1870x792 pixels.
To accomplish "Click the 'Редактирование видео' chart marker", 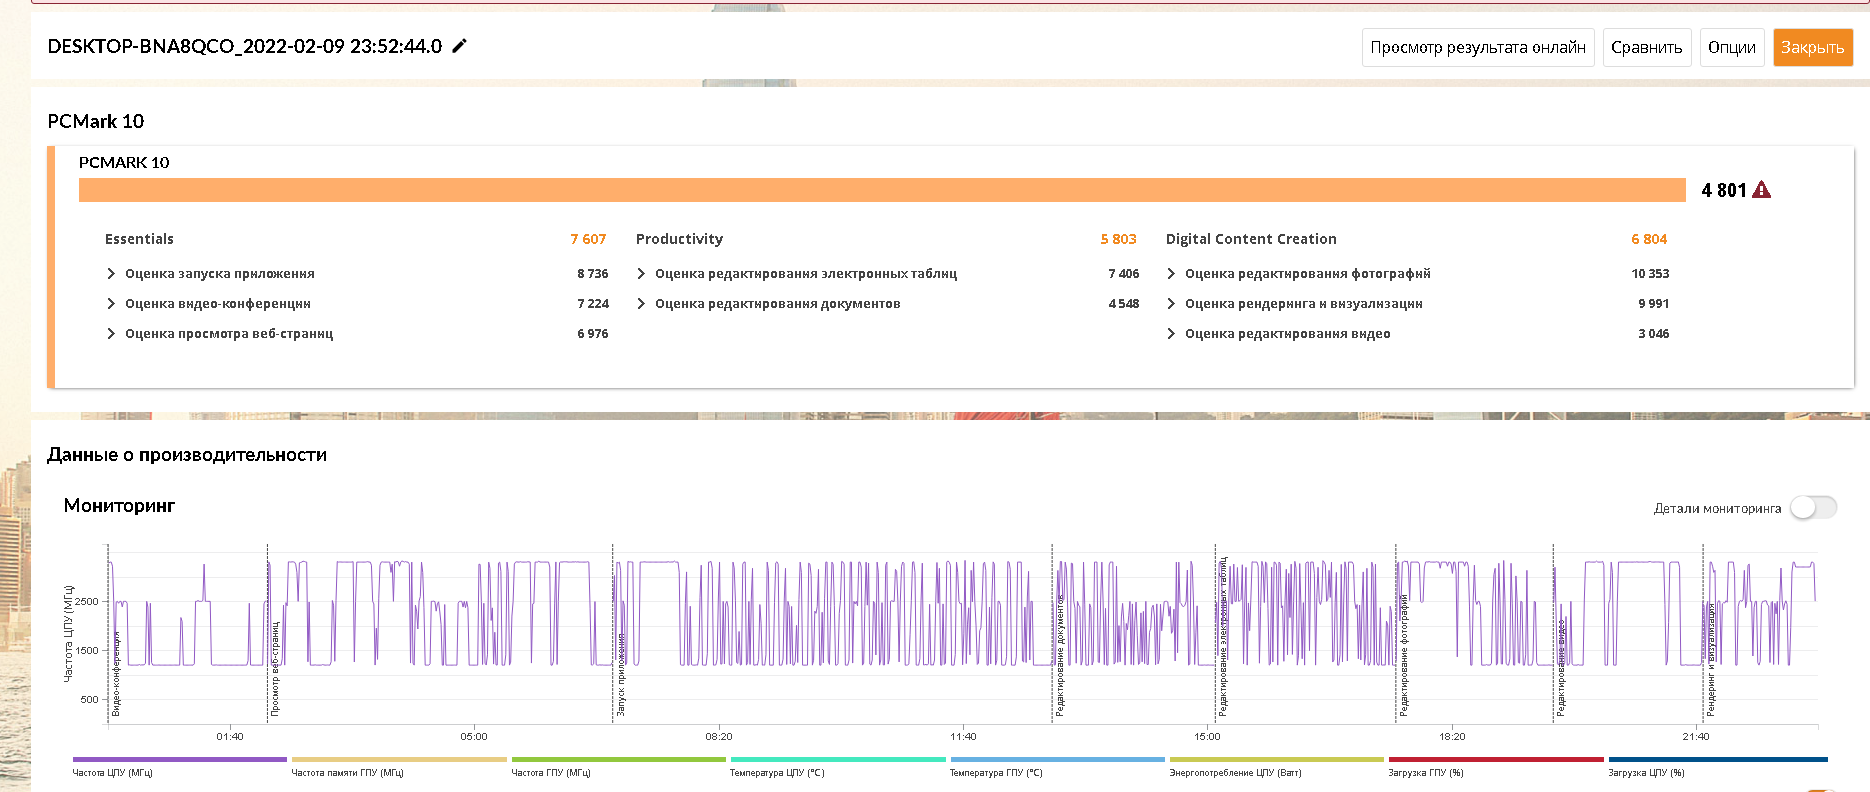I will click(x=1561, y=667).
